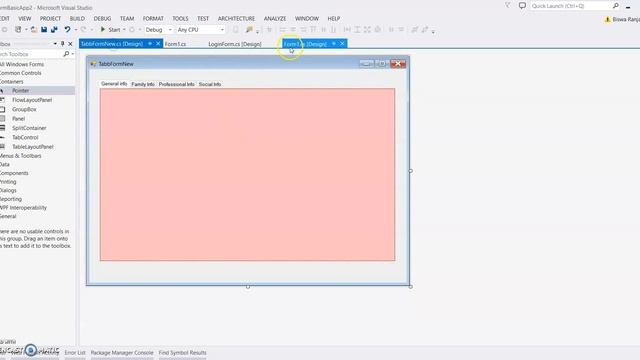Screen dimensions: 640x360
Task: Open the Error List bottom tab
Action: coord(75,353)
